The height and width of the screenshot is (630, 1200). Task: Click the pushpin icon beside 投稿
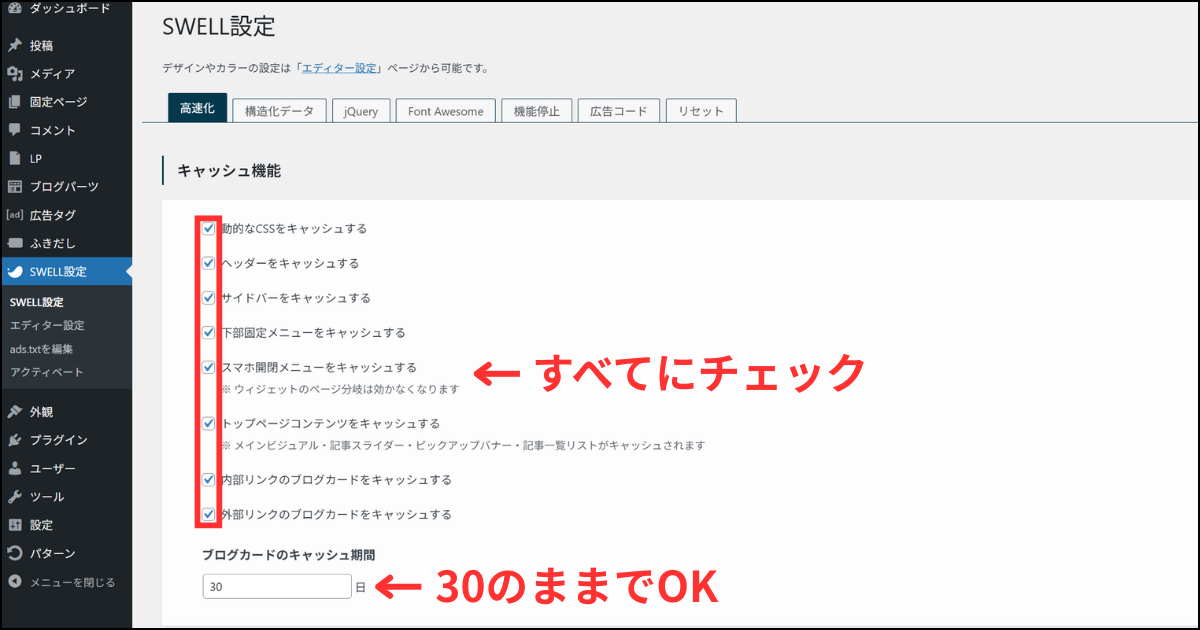tap(15, 45)
